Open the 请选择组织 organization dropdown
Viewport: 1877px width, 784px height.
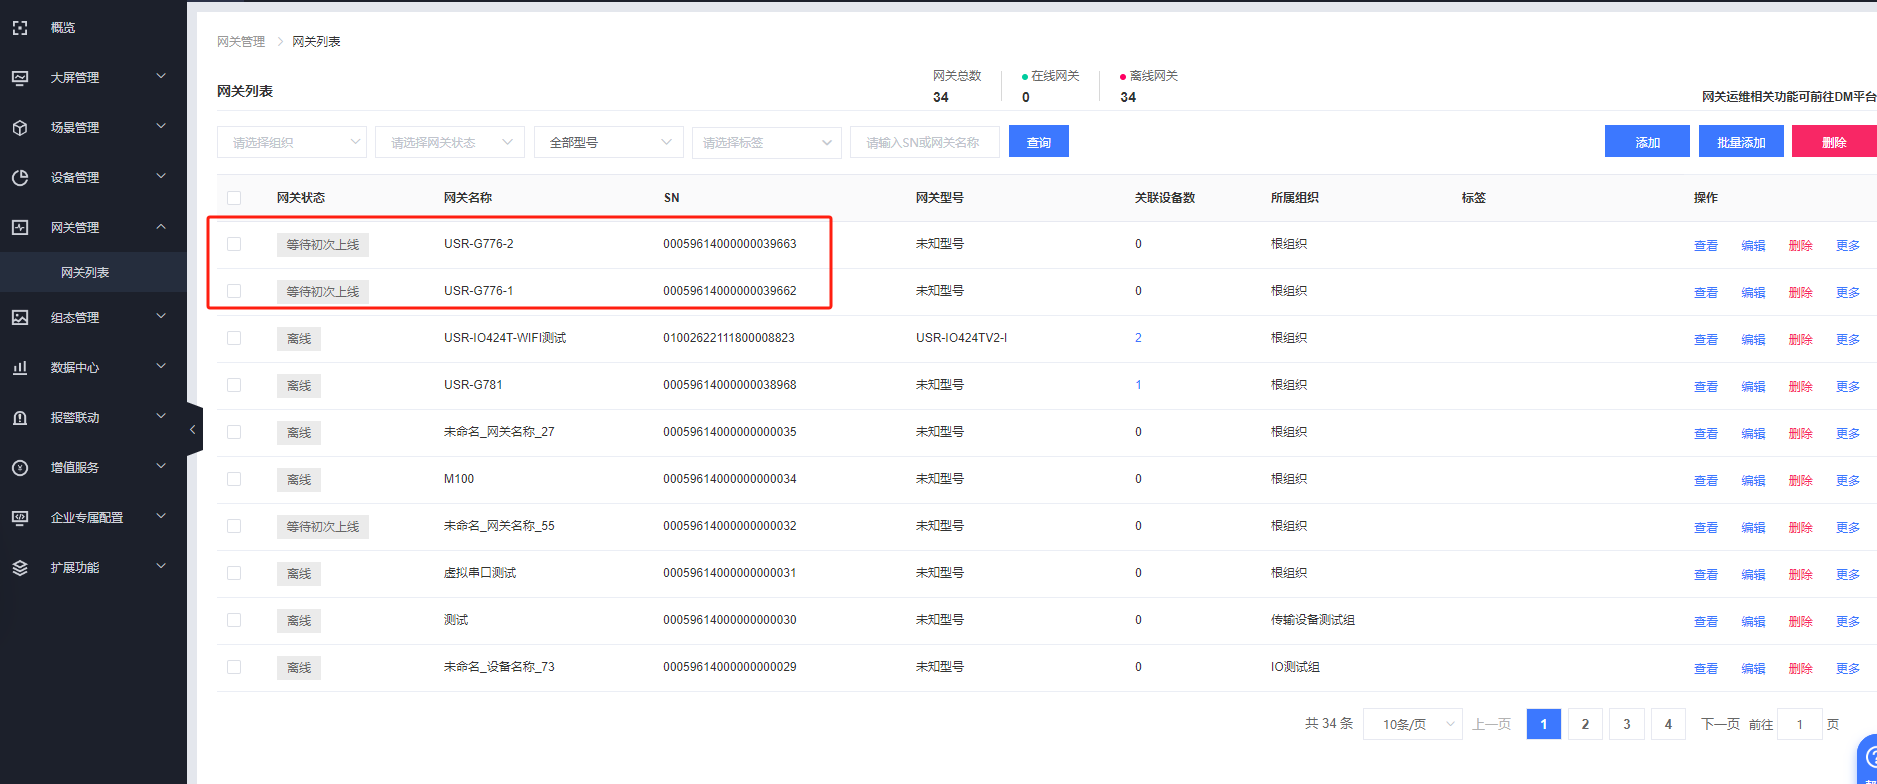click(291, 142)
